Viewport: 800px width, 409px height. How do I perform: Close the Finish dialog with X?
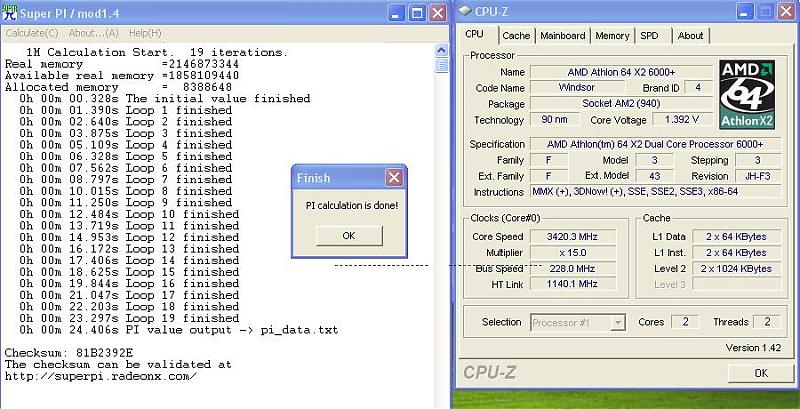click(x=394, y=177)
